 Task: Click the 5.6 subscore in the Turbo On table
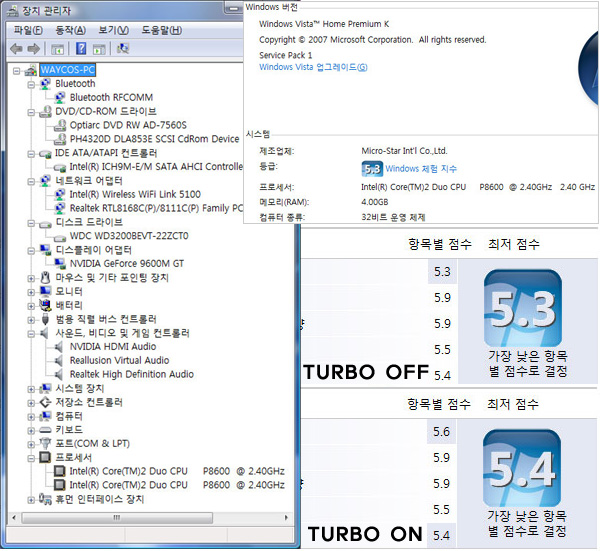click(x=441, y=432)
